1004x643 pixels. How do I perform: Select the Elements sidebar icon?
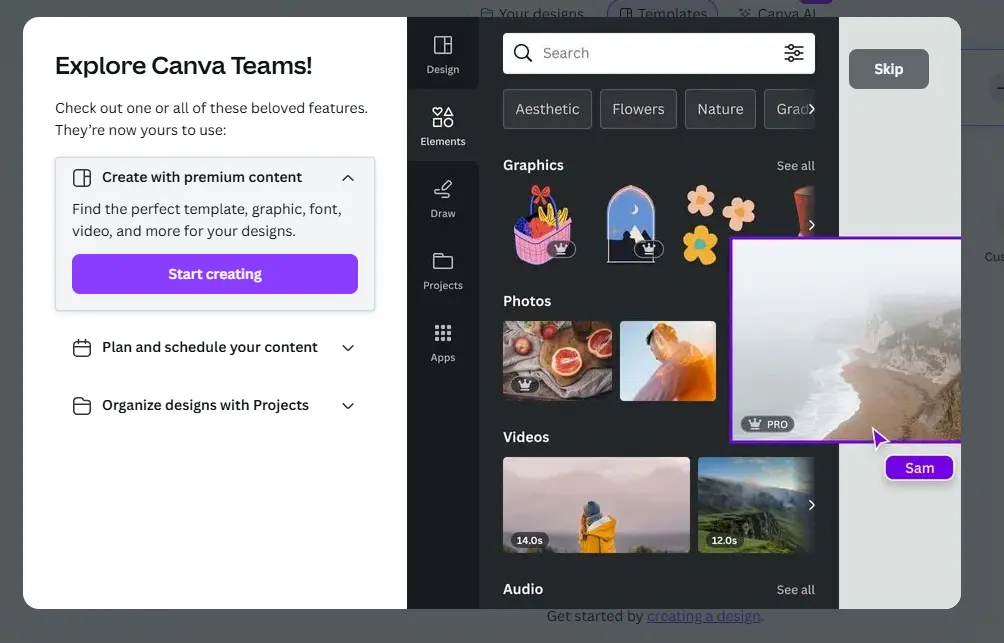click(442, 117)
